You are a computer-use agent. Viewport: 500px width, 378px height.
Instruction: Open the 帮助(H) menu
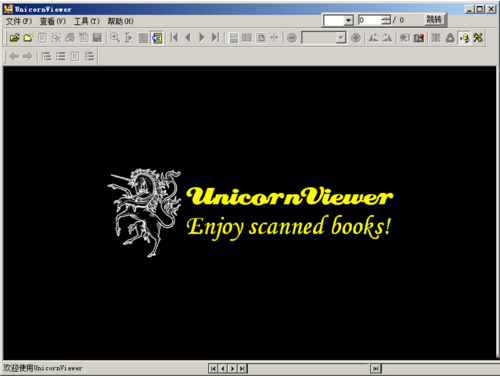[120, 21]
